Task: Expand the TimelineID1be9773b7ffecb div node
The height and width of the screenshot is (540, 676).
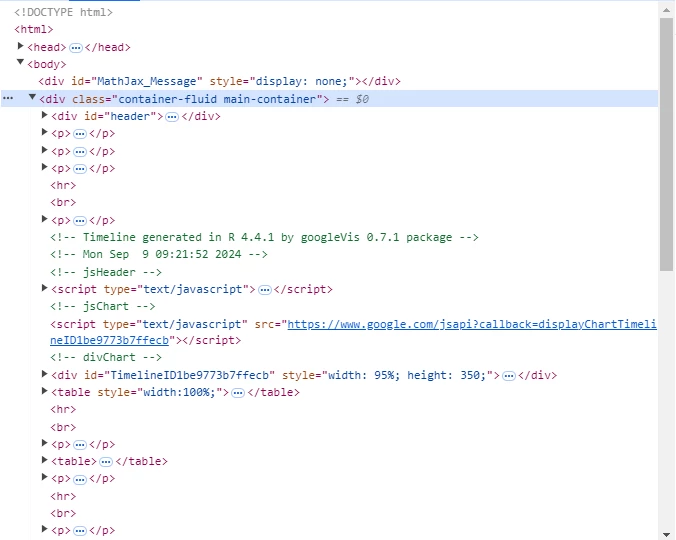Action: [x=44, y=374]
